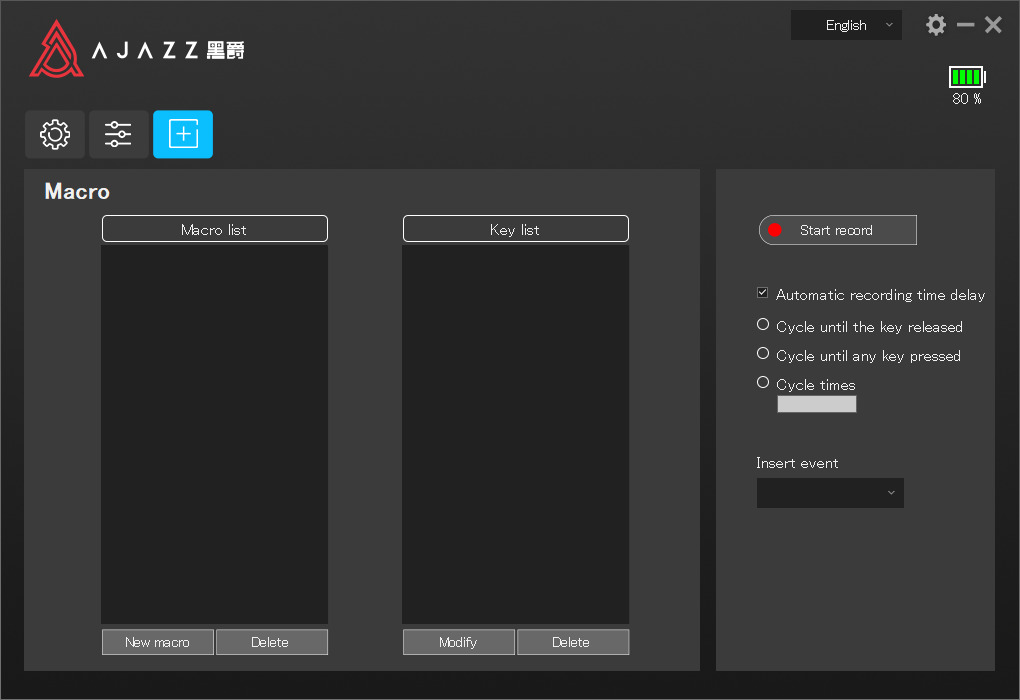Modify the selected key entry
This screenshot has width=1020, height=700.
(x=459, y=642)
